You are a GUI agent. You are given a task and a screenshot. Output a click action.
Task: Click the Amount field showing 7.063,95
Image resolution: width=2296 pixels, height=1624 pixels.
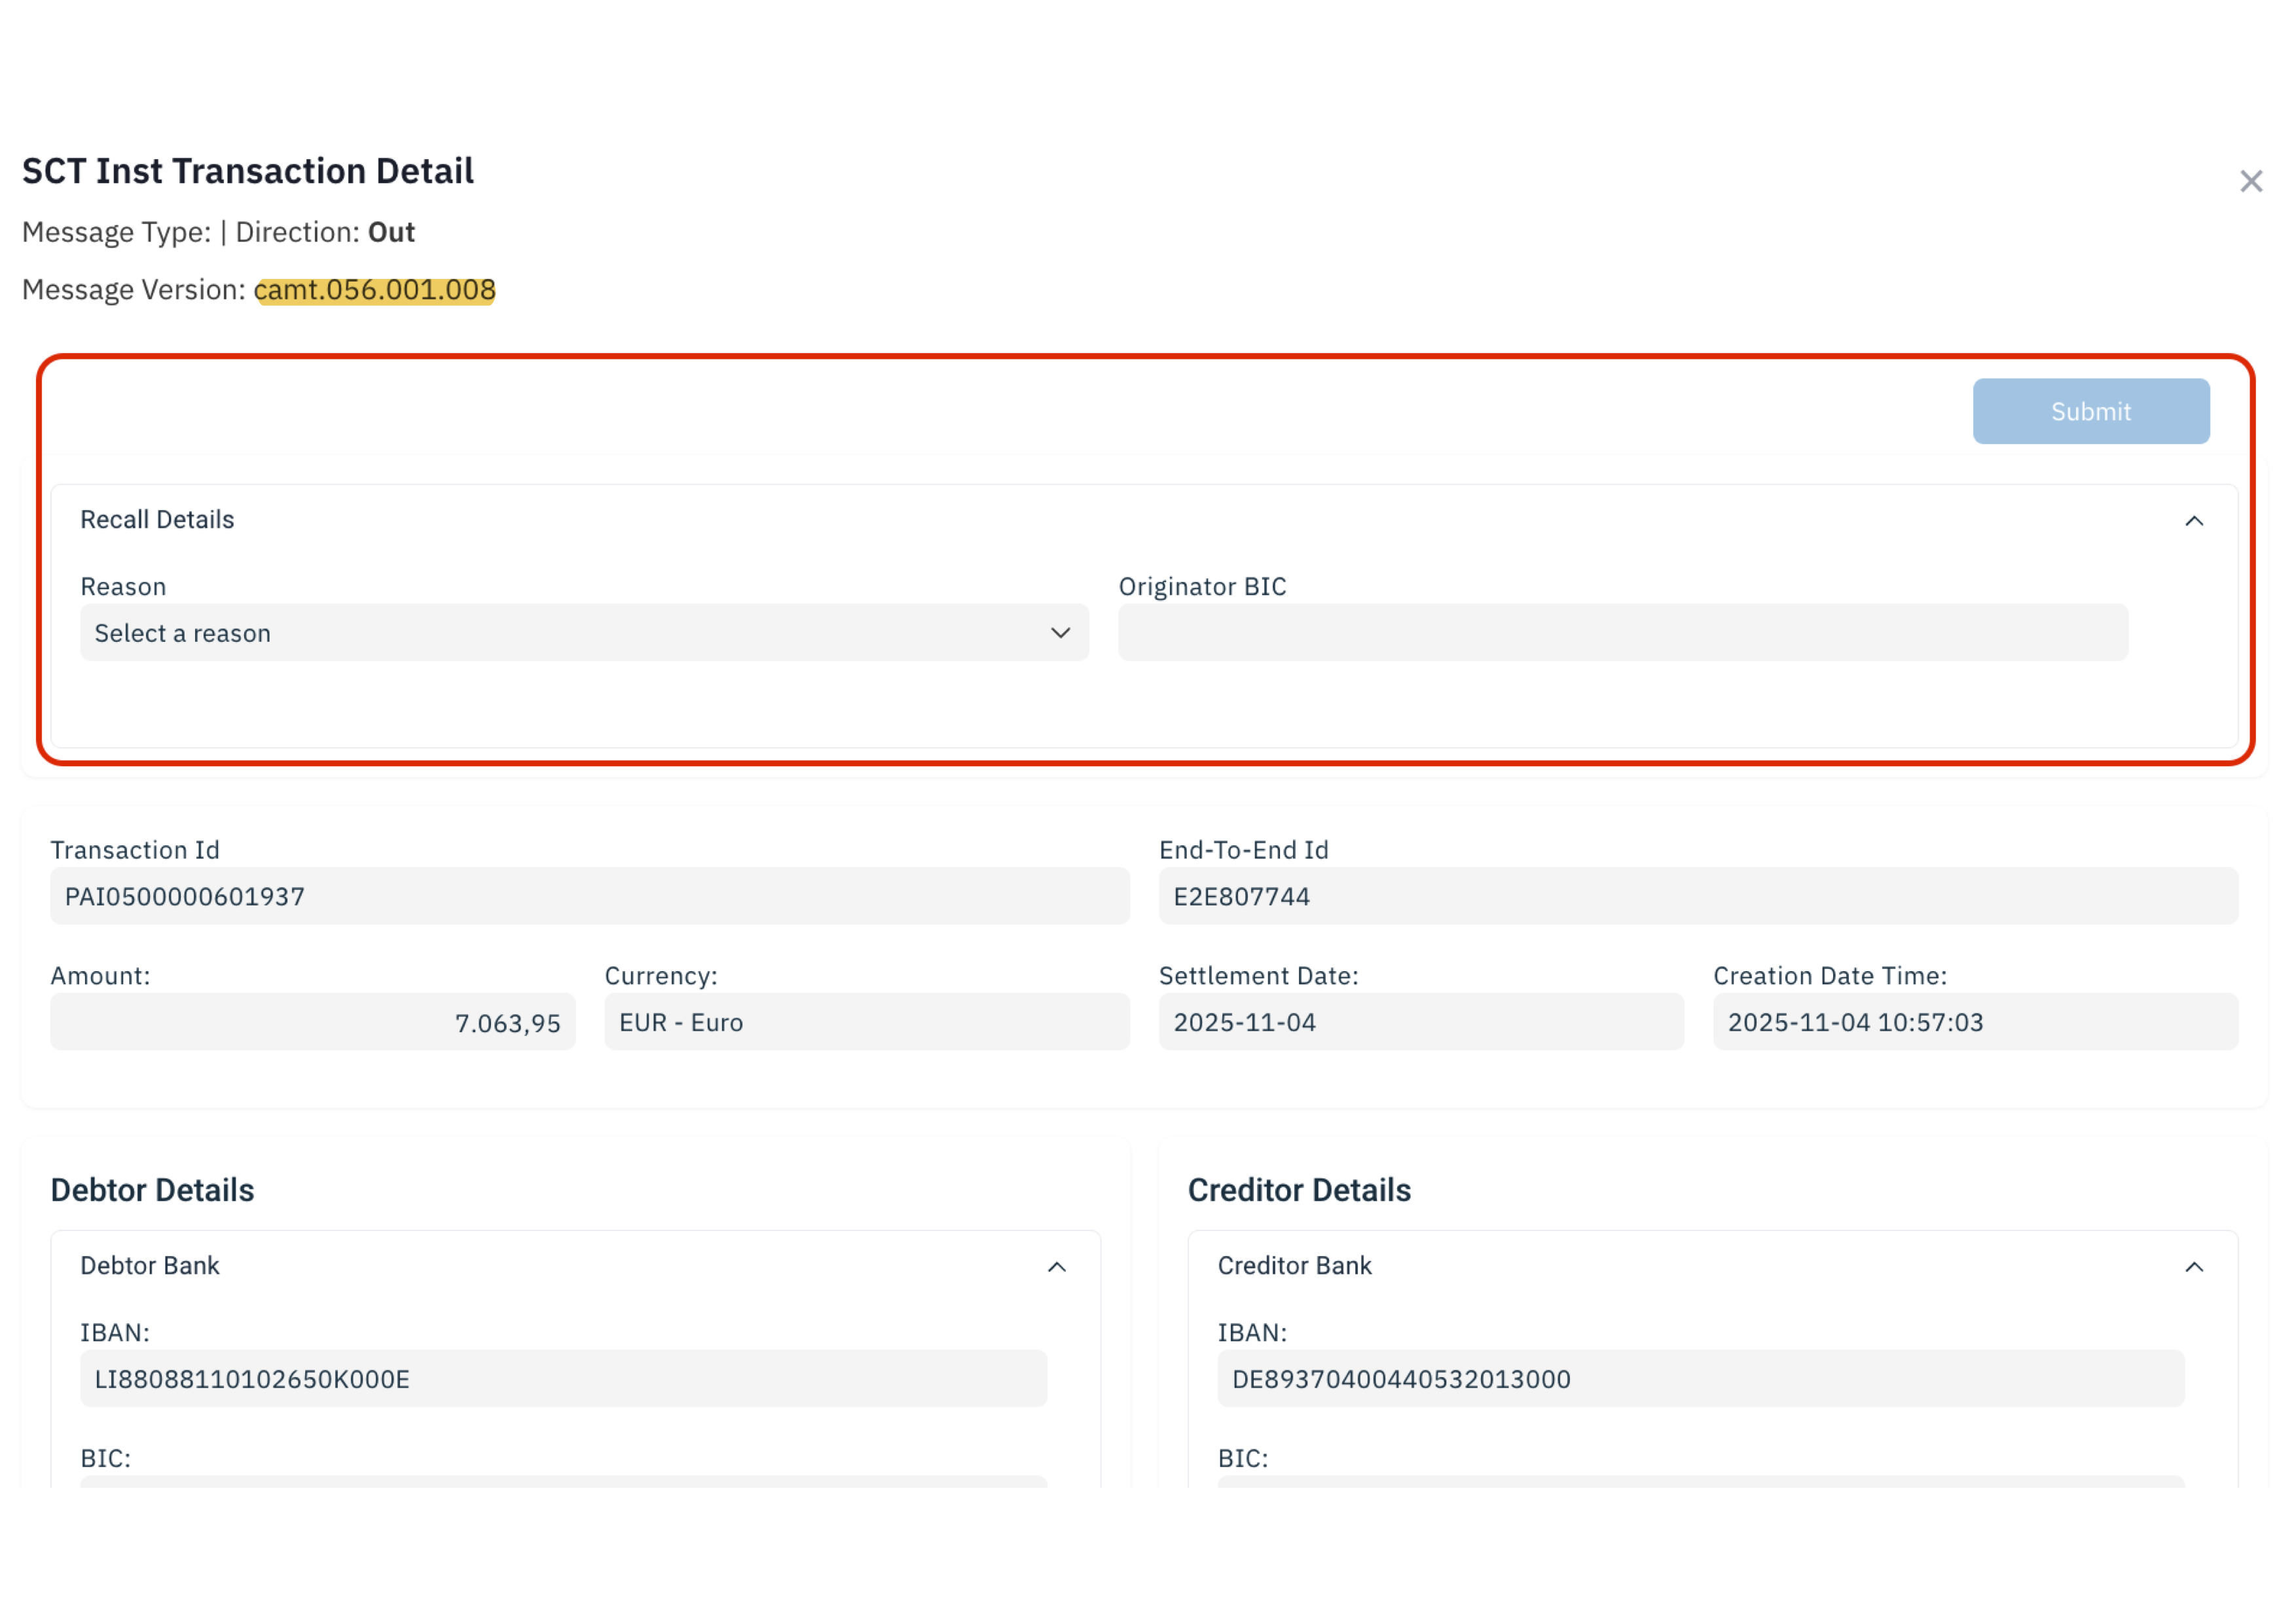pos(312,1022)
